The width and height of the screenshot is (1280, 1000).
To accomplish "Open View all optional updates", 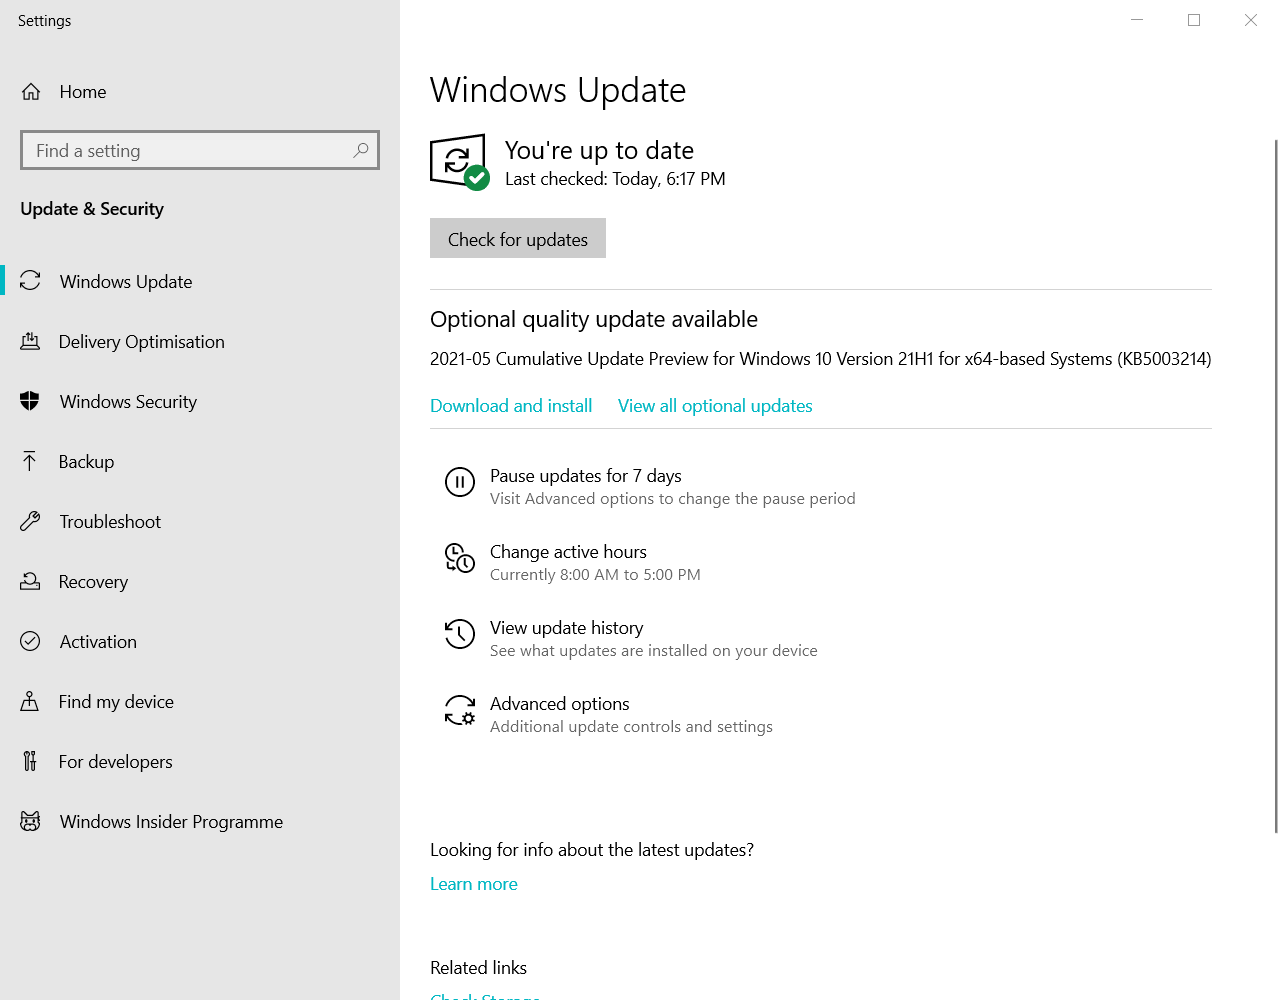I will [x=715, y=405].
